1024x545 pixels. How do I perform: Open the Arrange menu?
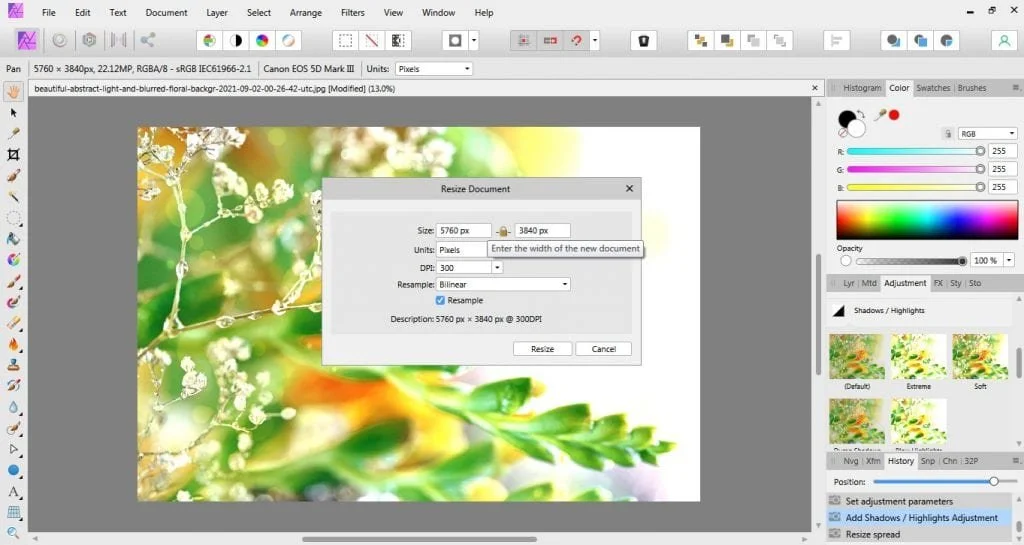(x=306, y=12)
